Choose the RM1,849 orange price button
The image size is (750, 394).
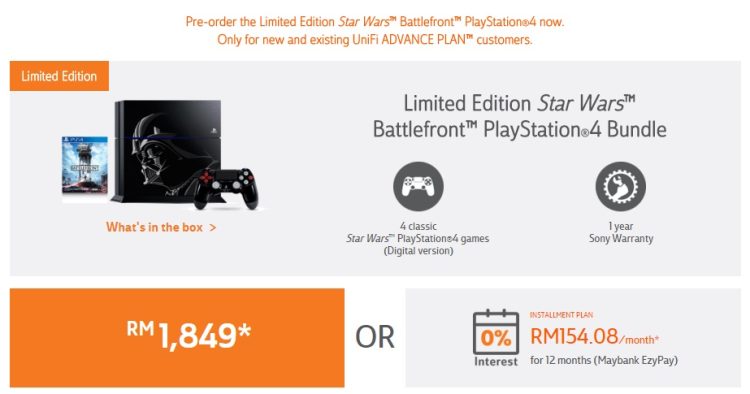tap(177, 338)
